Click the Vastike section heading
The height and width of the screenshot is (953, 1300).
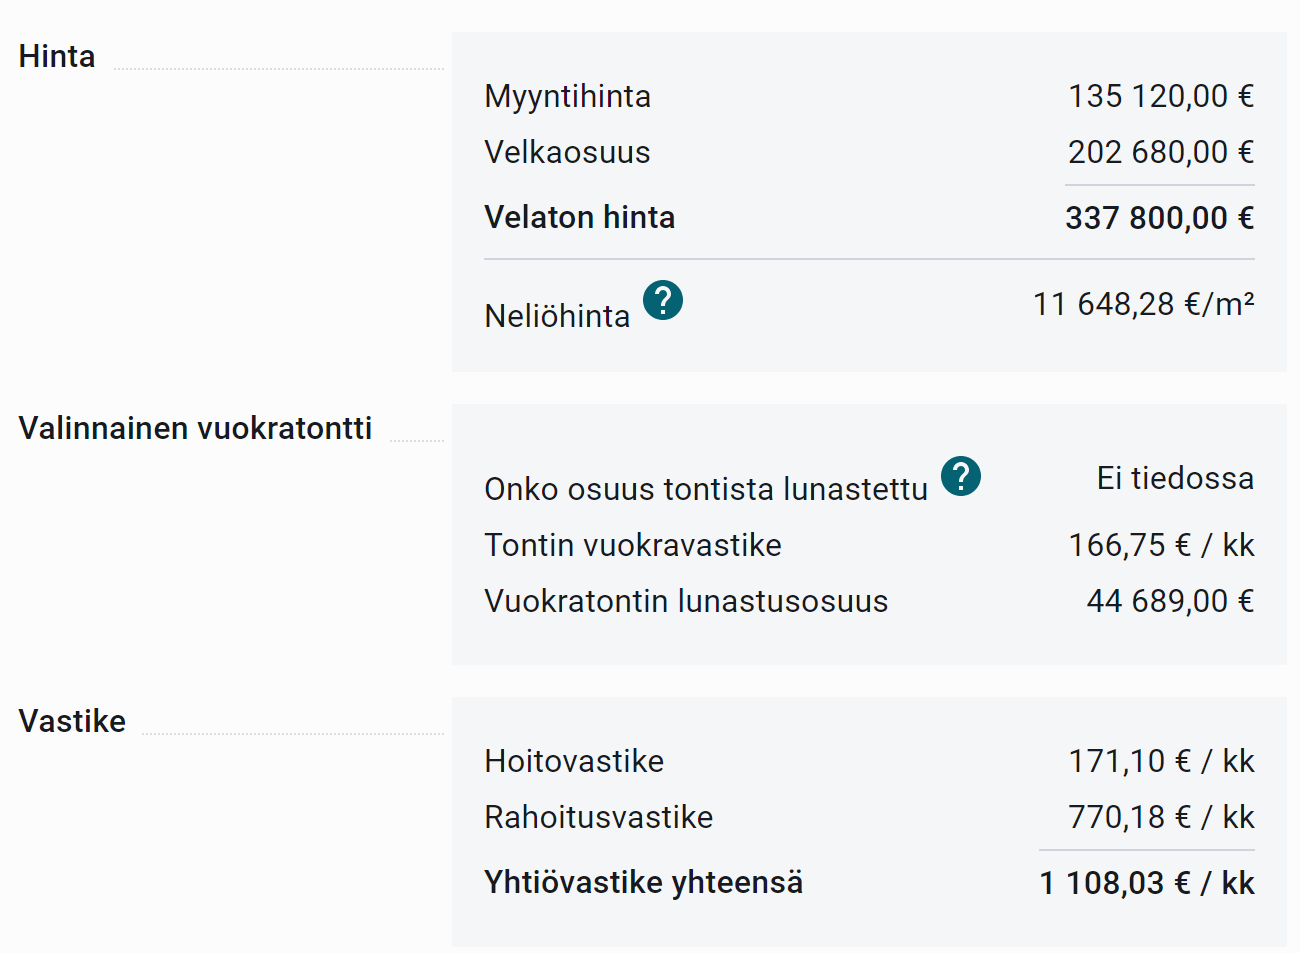pos(72,722)
